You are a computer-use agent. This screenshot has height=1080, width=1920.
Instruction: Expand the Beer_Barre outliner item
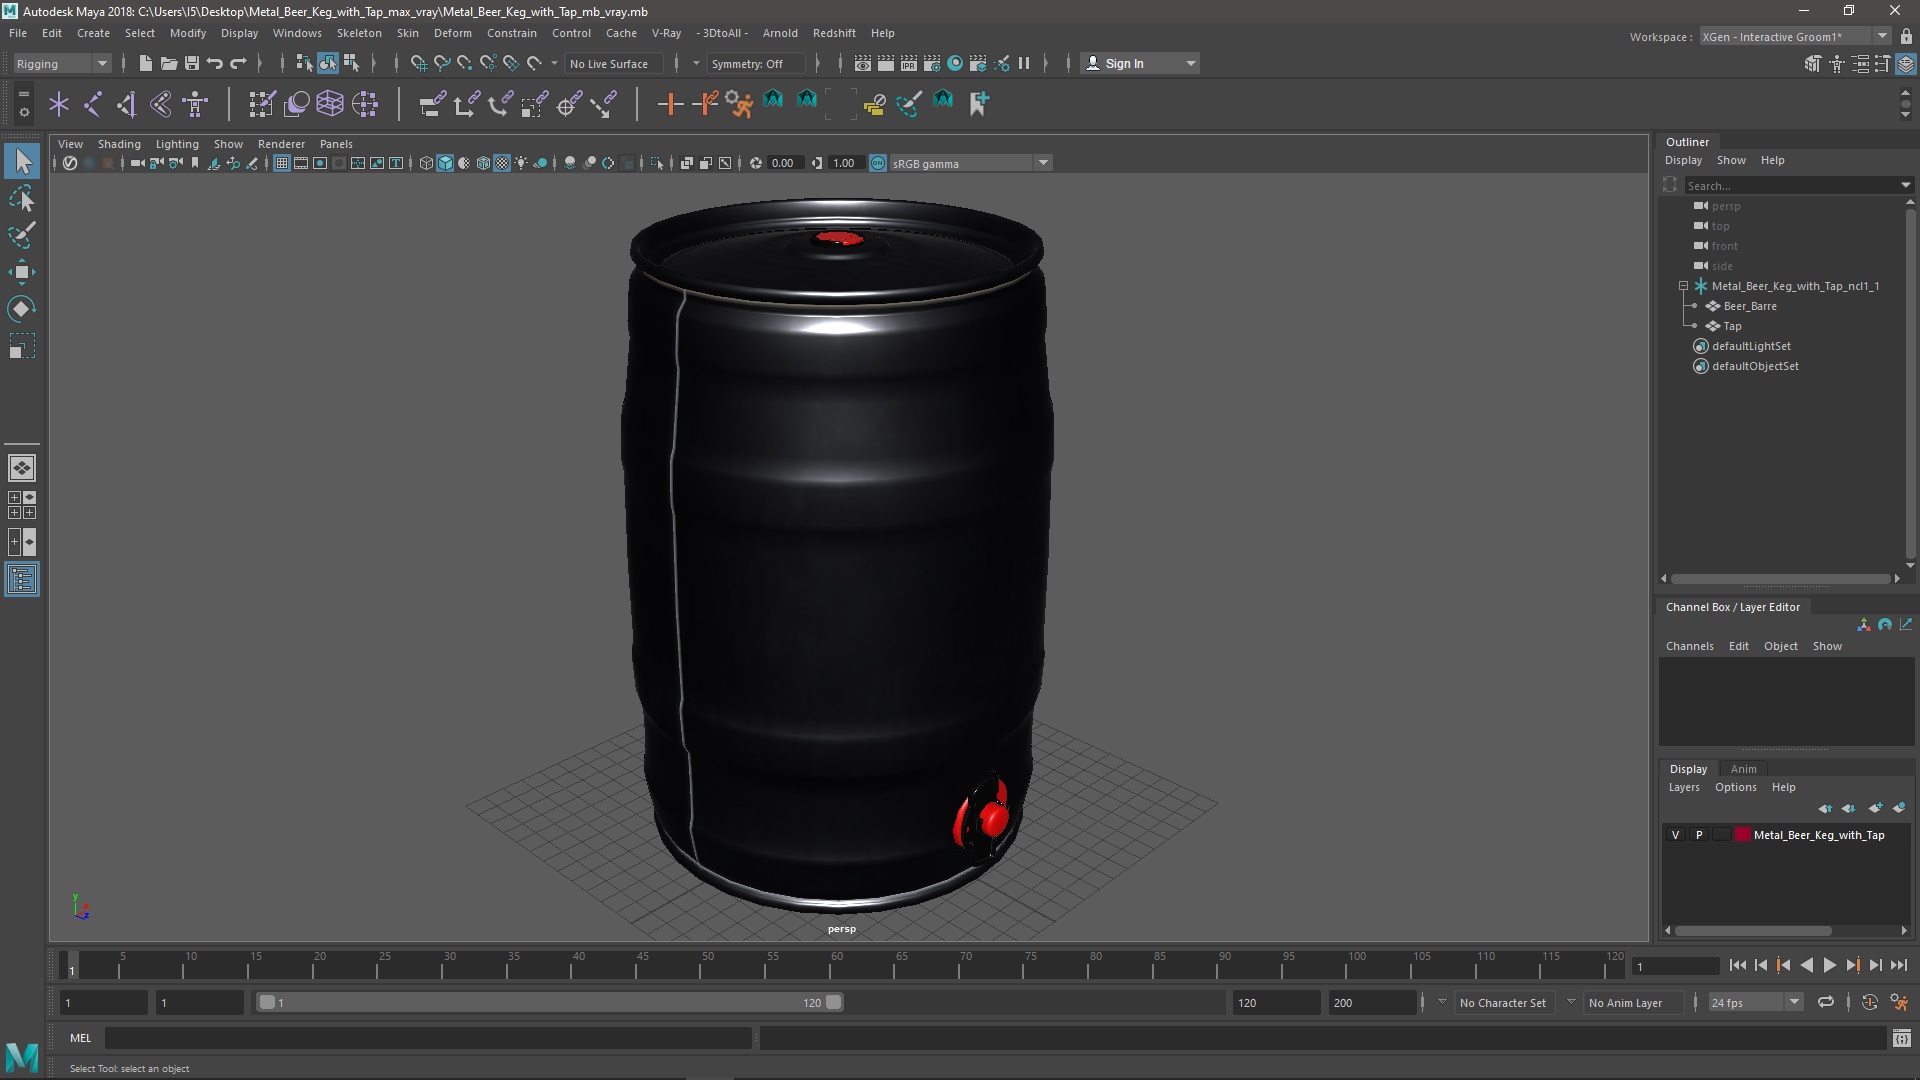(1695, 306)
